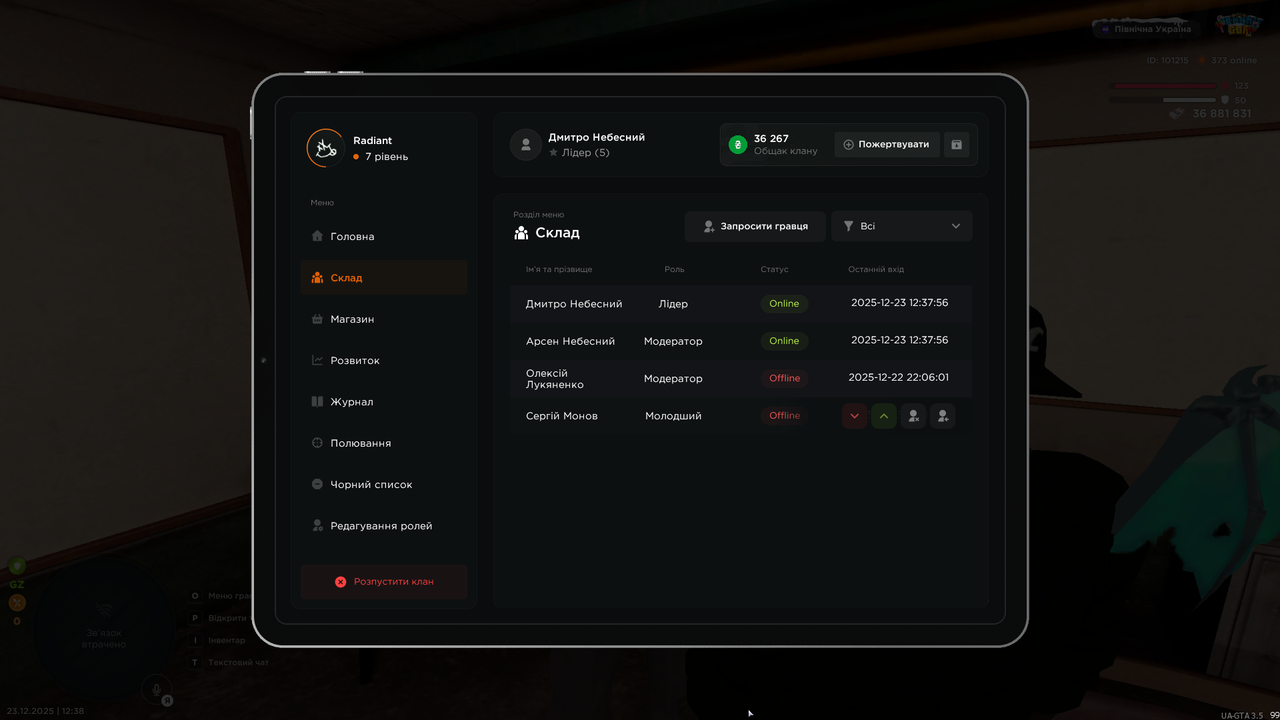The width and height of the screenshot is (1280, 720).
Task: Click the Текстовий чат hint
Action: tap(238, 662)
